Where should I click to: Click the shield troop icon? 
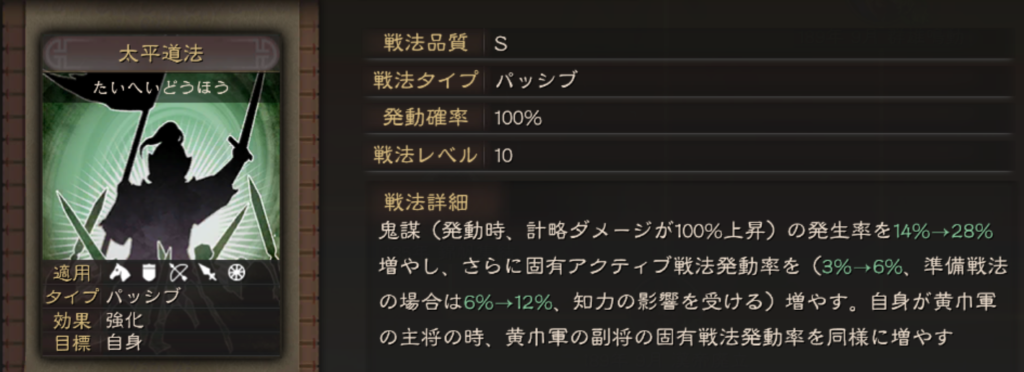click(x=148, y=273)
